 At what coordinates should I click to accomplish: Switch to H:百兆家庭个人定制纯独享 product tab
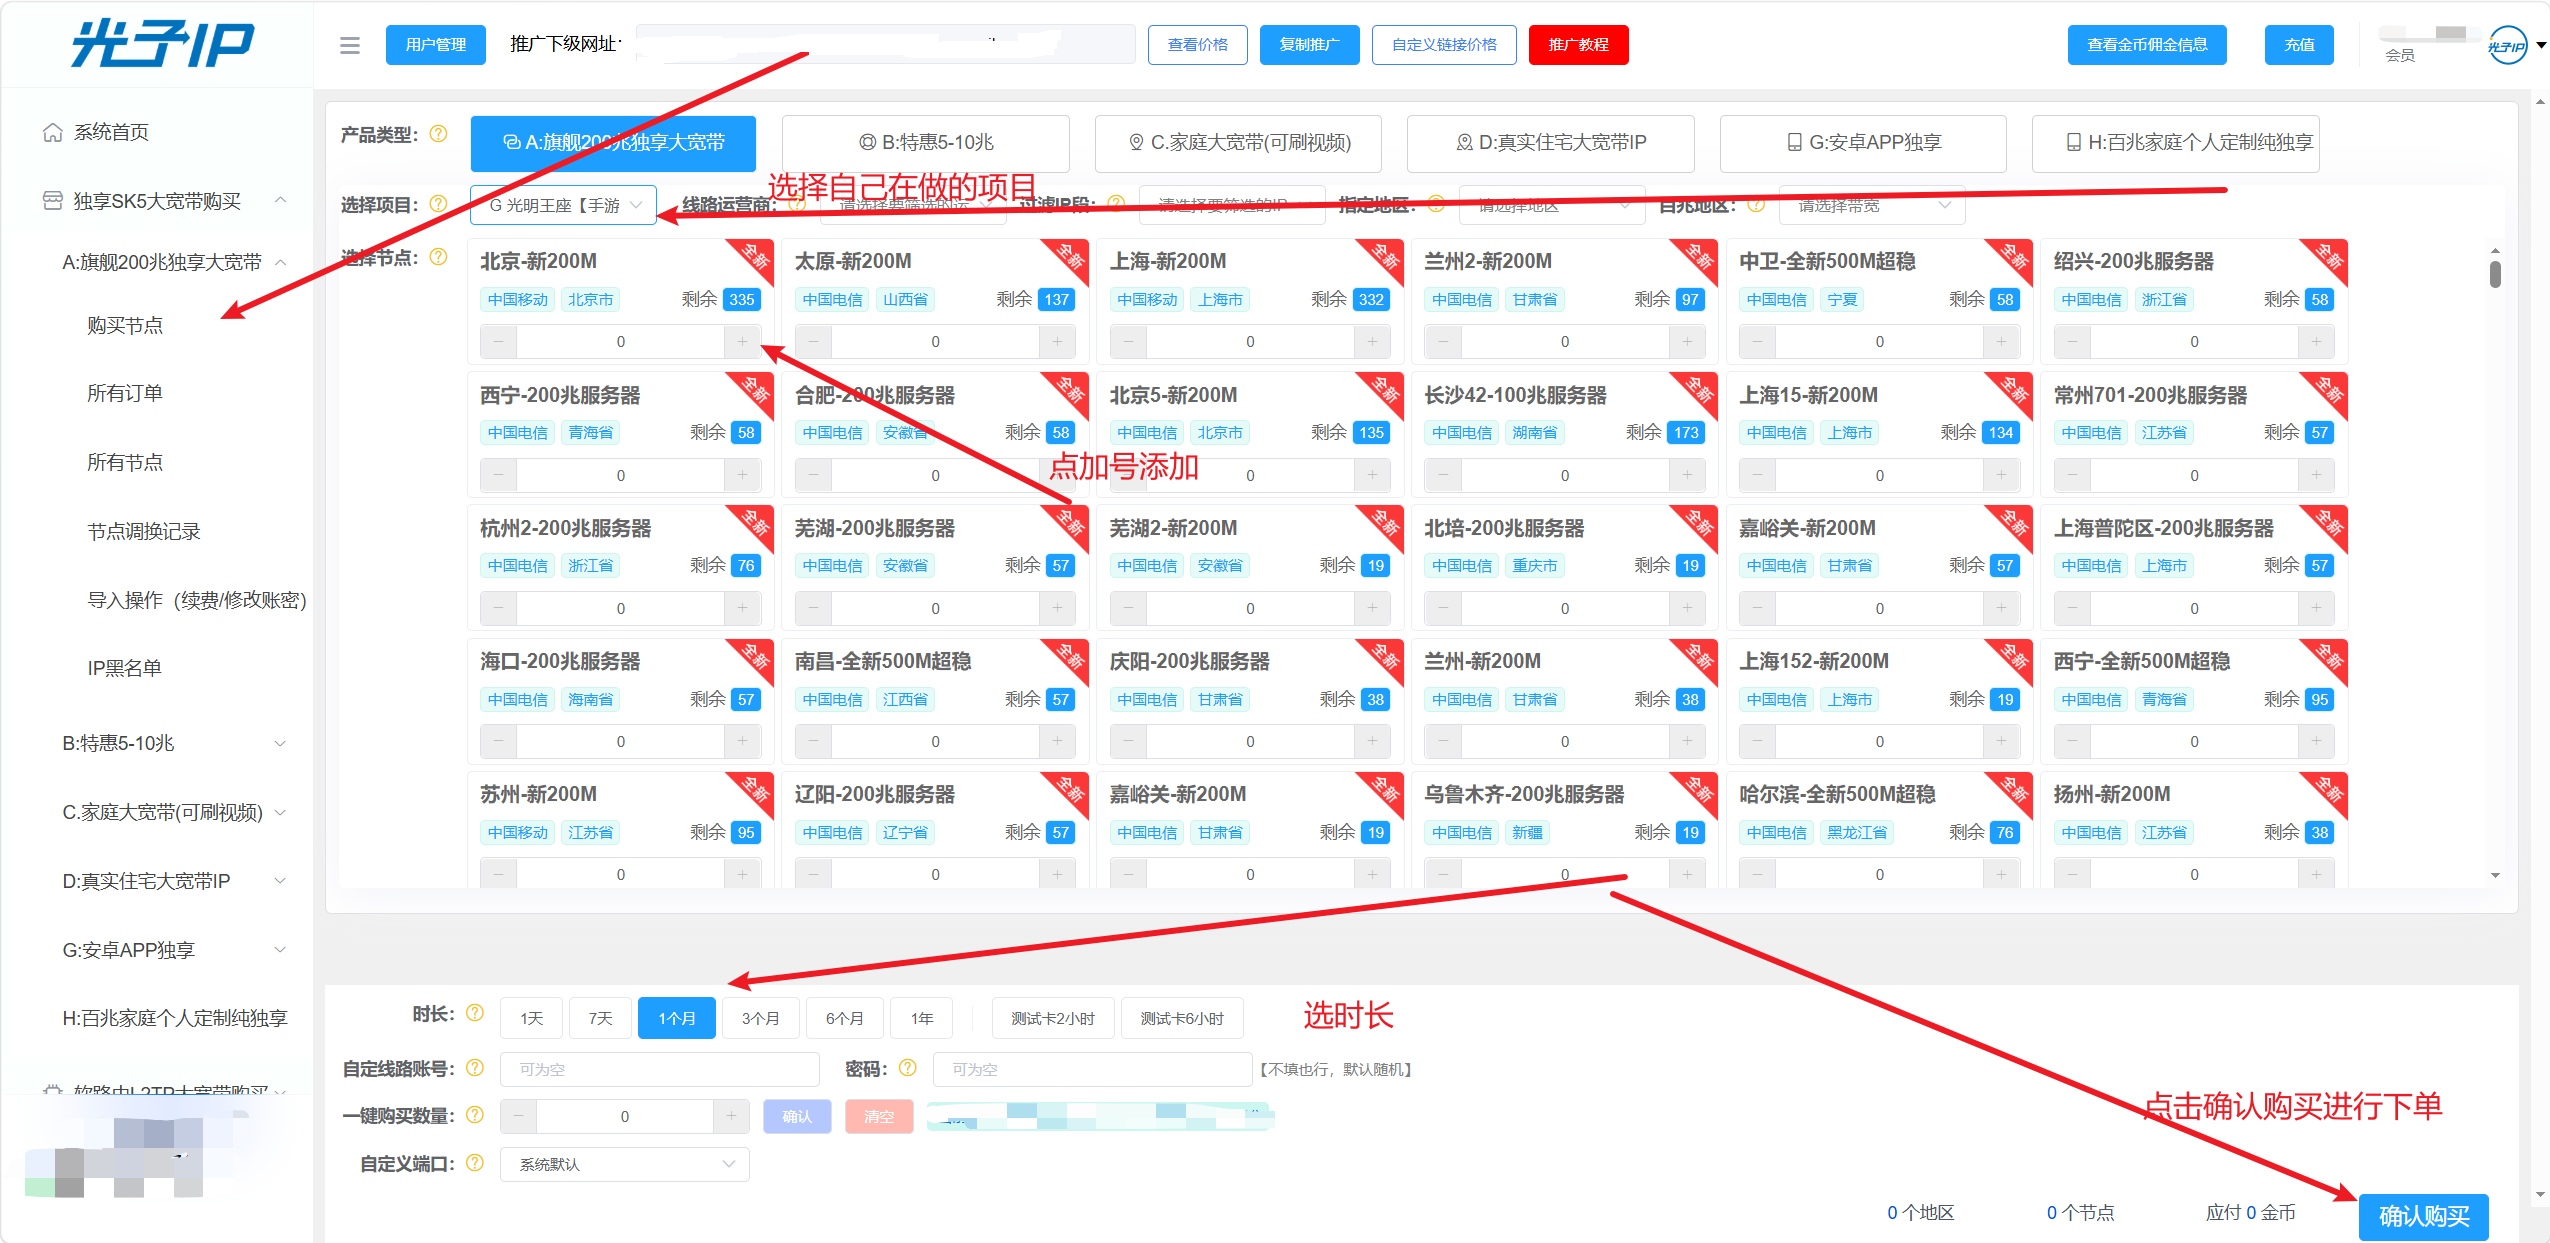click(x=2176, y=143)
